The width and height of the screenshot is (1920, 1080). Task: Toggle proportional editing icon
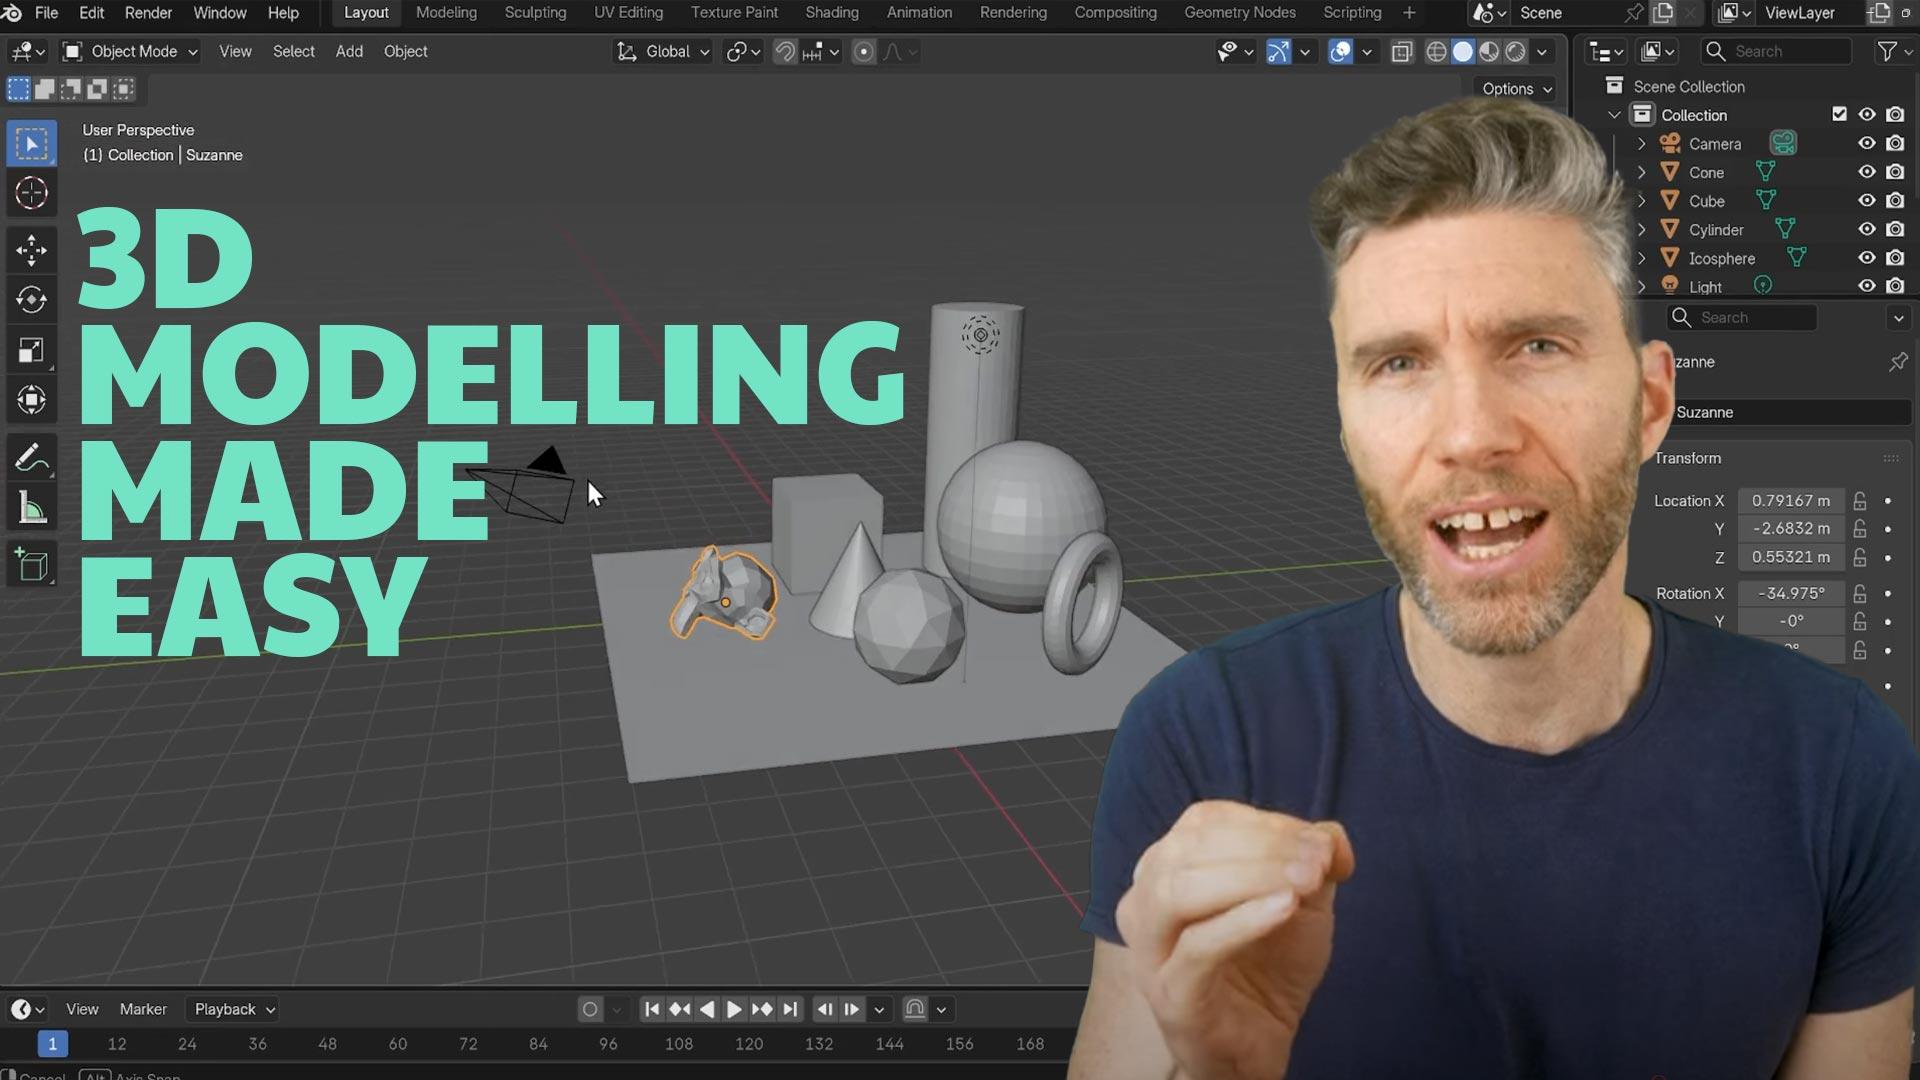pos(864,52)
